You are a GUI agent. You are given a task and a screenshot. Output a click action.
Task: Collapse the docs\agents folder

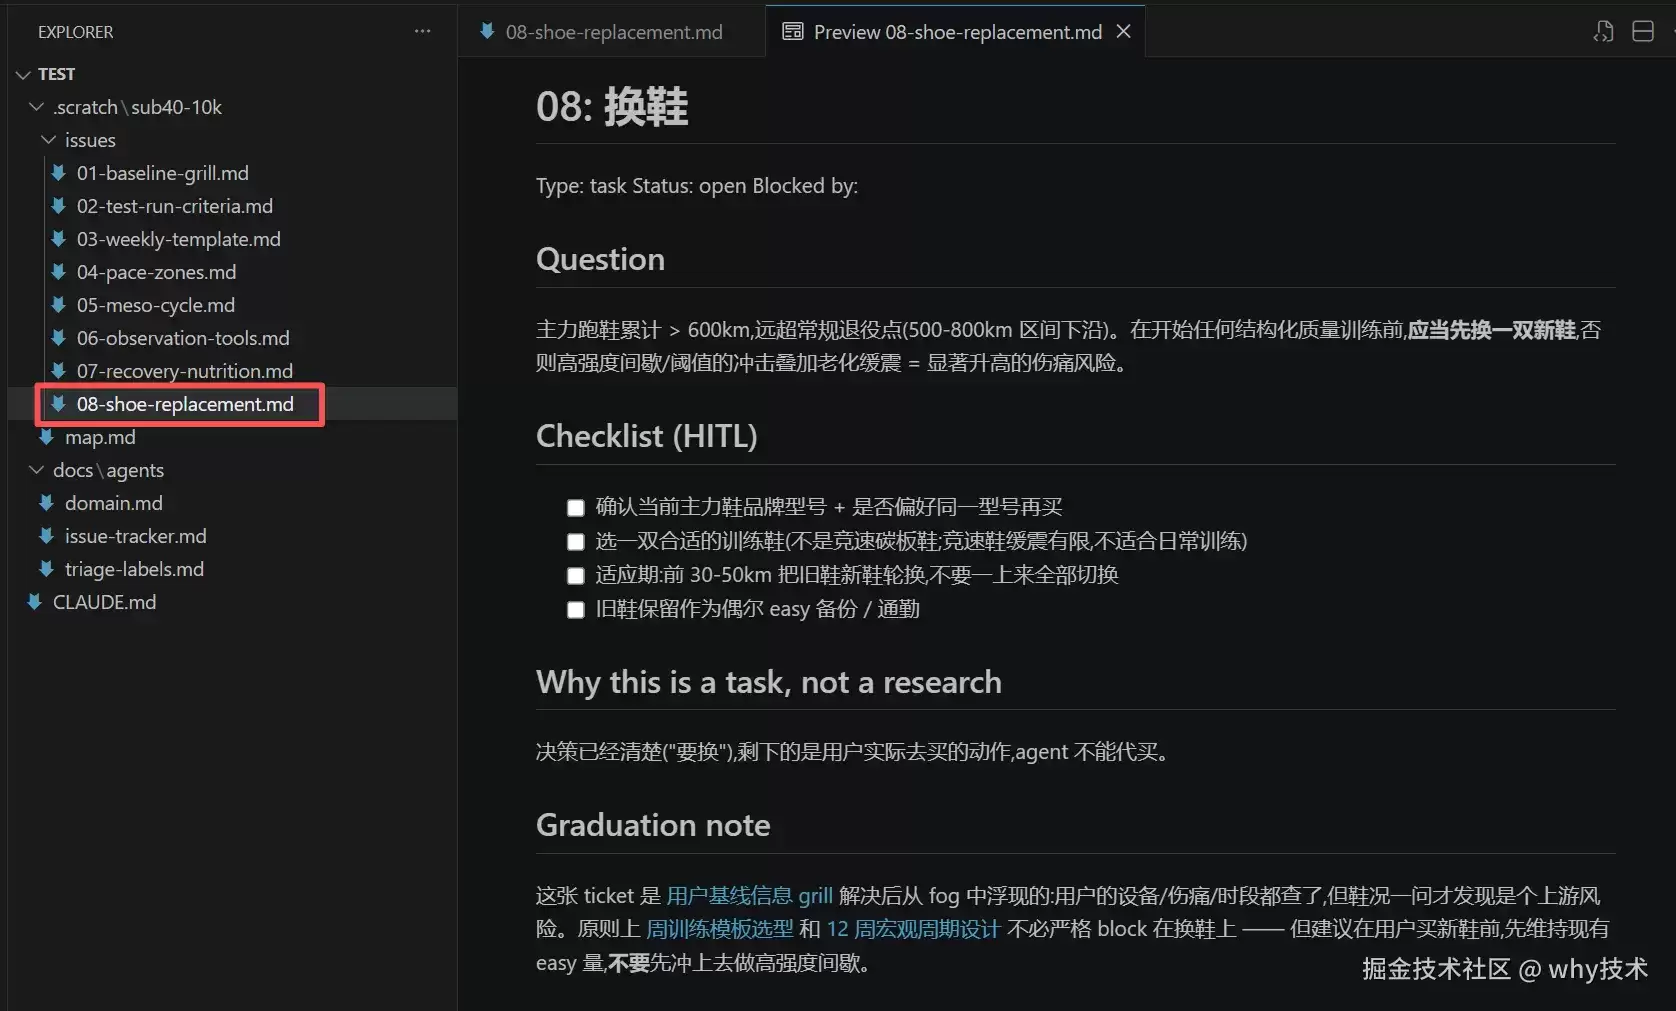[x=37, y=470]
